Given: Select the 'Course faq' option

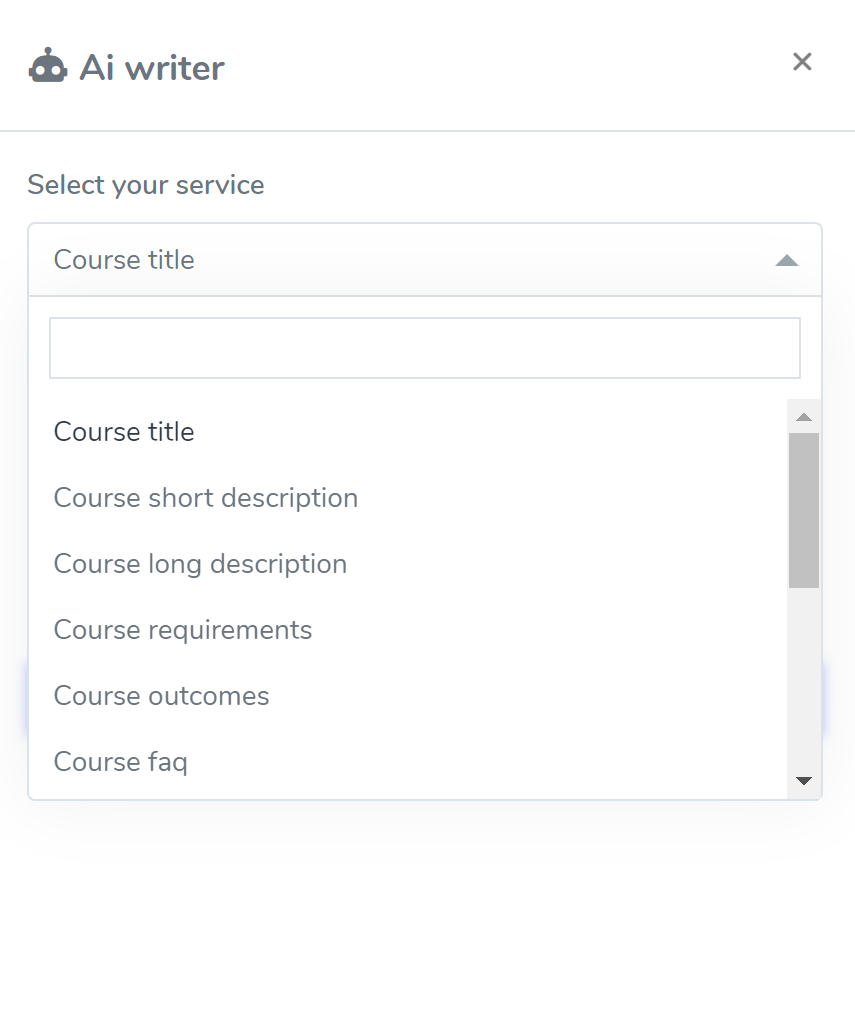Looking at the screenshot, I should point(120,762).
